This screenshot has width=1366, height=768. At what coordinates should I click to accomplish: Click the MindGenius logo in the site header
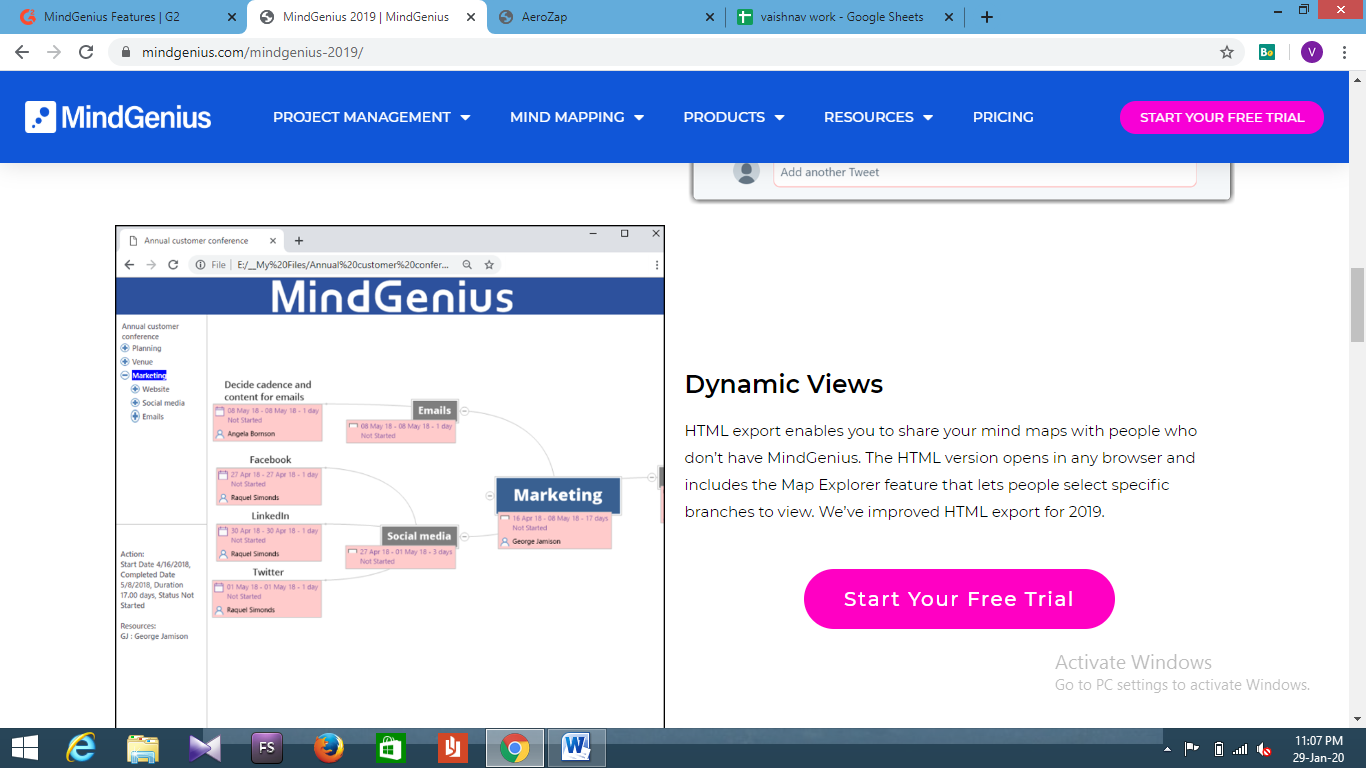coord(118,117)
